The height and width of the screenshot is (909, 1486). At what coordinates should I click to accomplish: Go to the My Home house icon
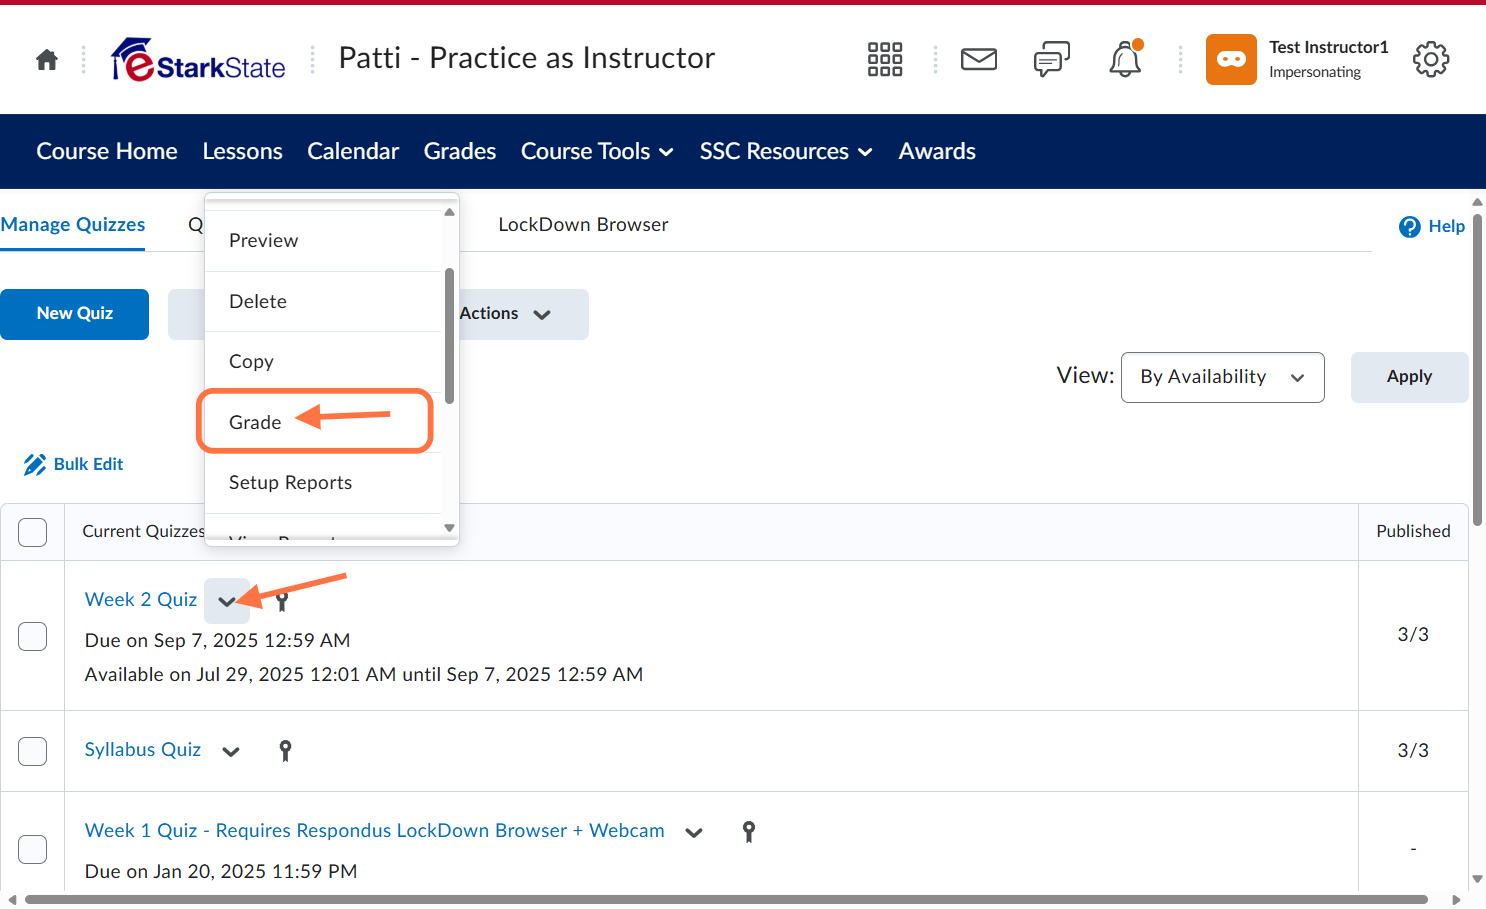coord(47,60)
